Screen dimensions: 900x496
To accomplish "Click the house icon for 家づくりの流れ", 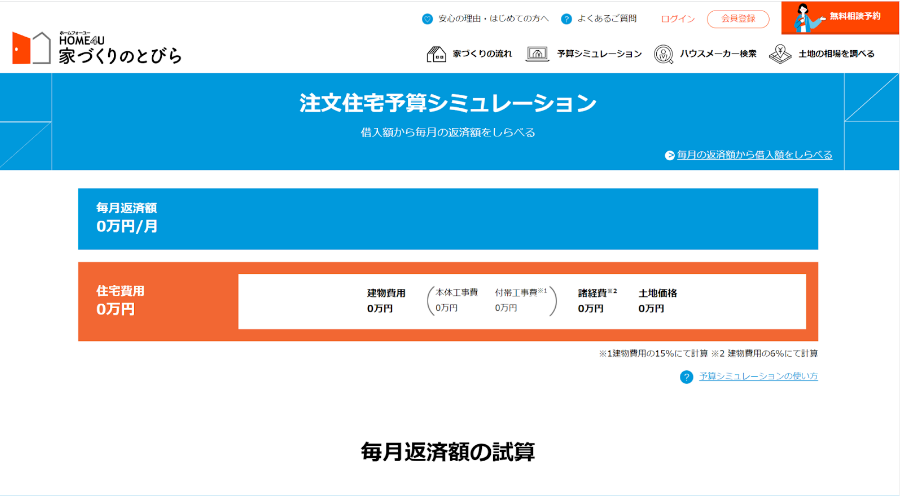I will click(436, 54).
